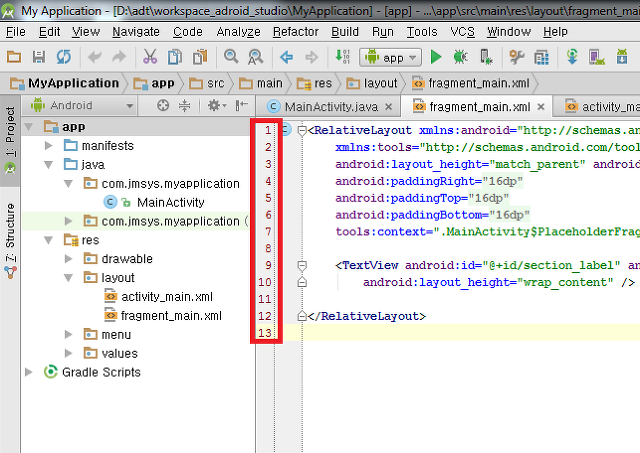
Task: Fold the RelativeLayout tag at line 1
Action: [302, 131]
